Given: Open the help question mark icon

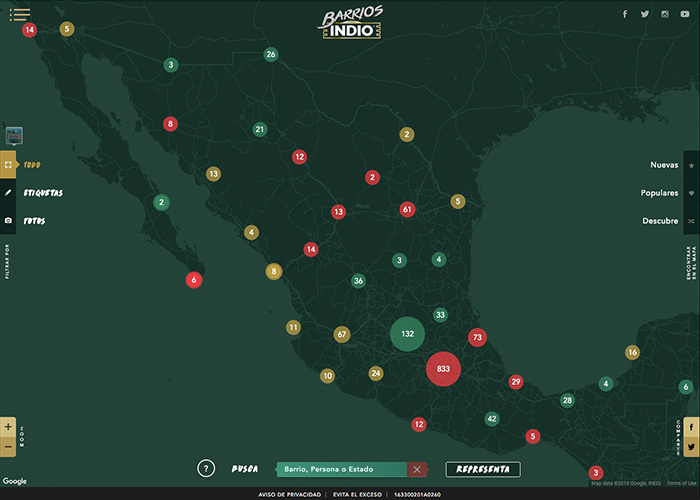Looking at the screenshot, I should (x=206, y=469).
